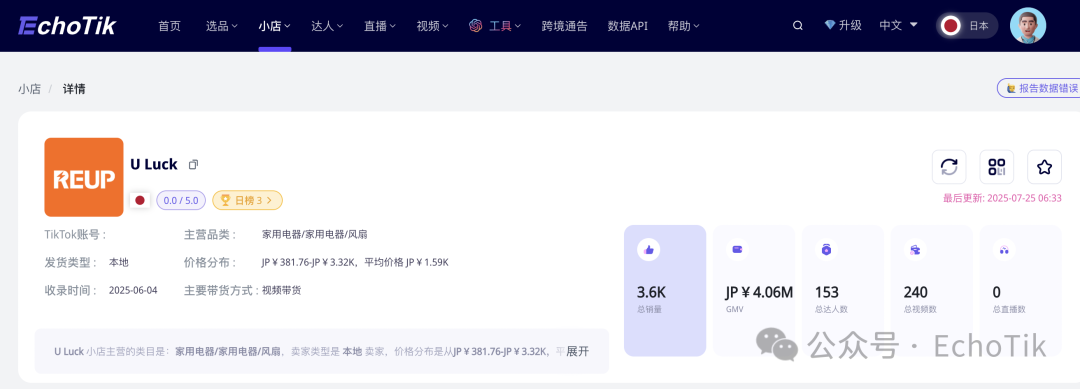Screen dimensions: 1080x389
Task: Open the search magnifier icon
Action: point(798,25)
